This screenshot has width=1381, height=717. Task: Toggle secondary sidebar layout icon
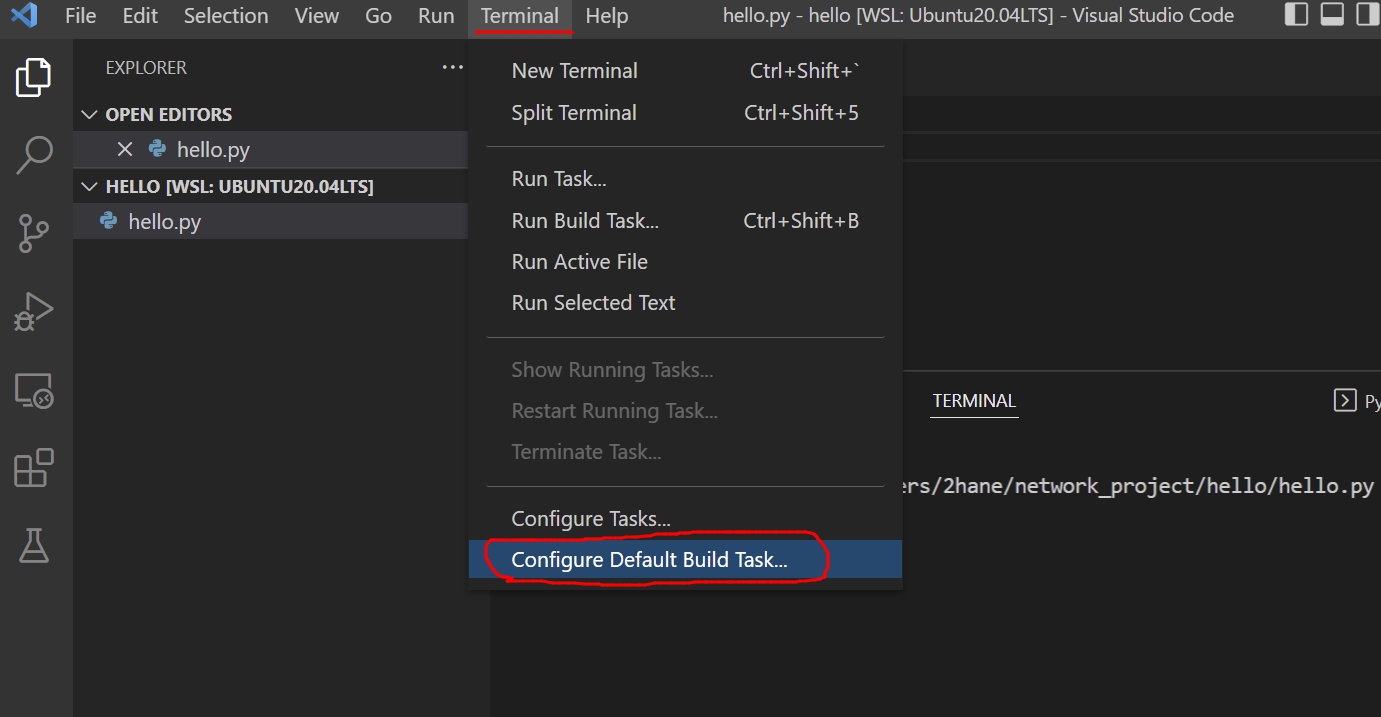(x=1367, y=15)
